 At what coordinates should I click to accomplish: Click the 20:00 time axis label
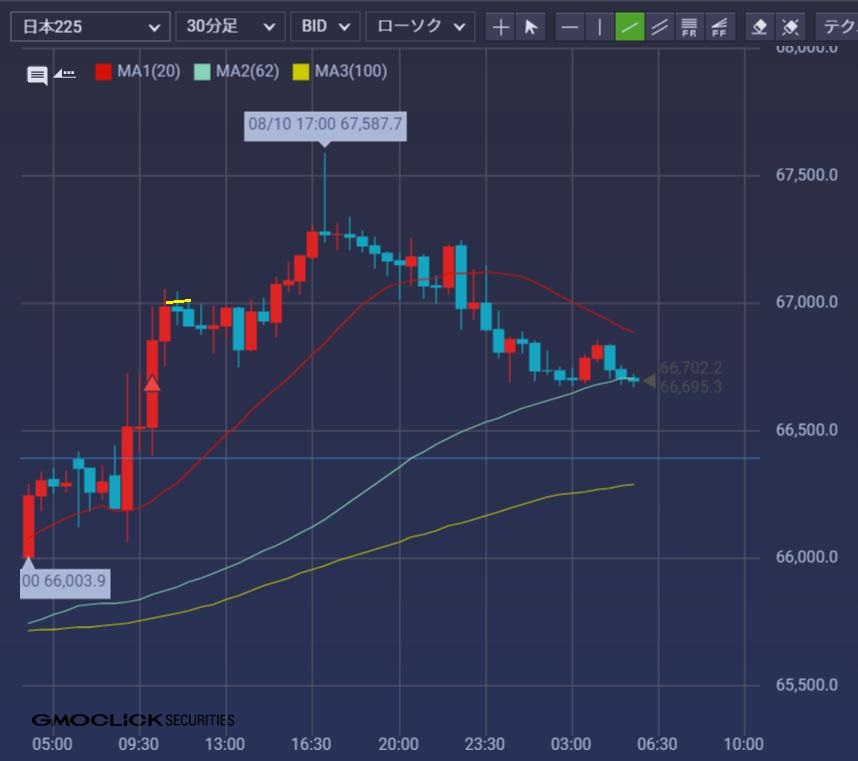pos(398,744)
